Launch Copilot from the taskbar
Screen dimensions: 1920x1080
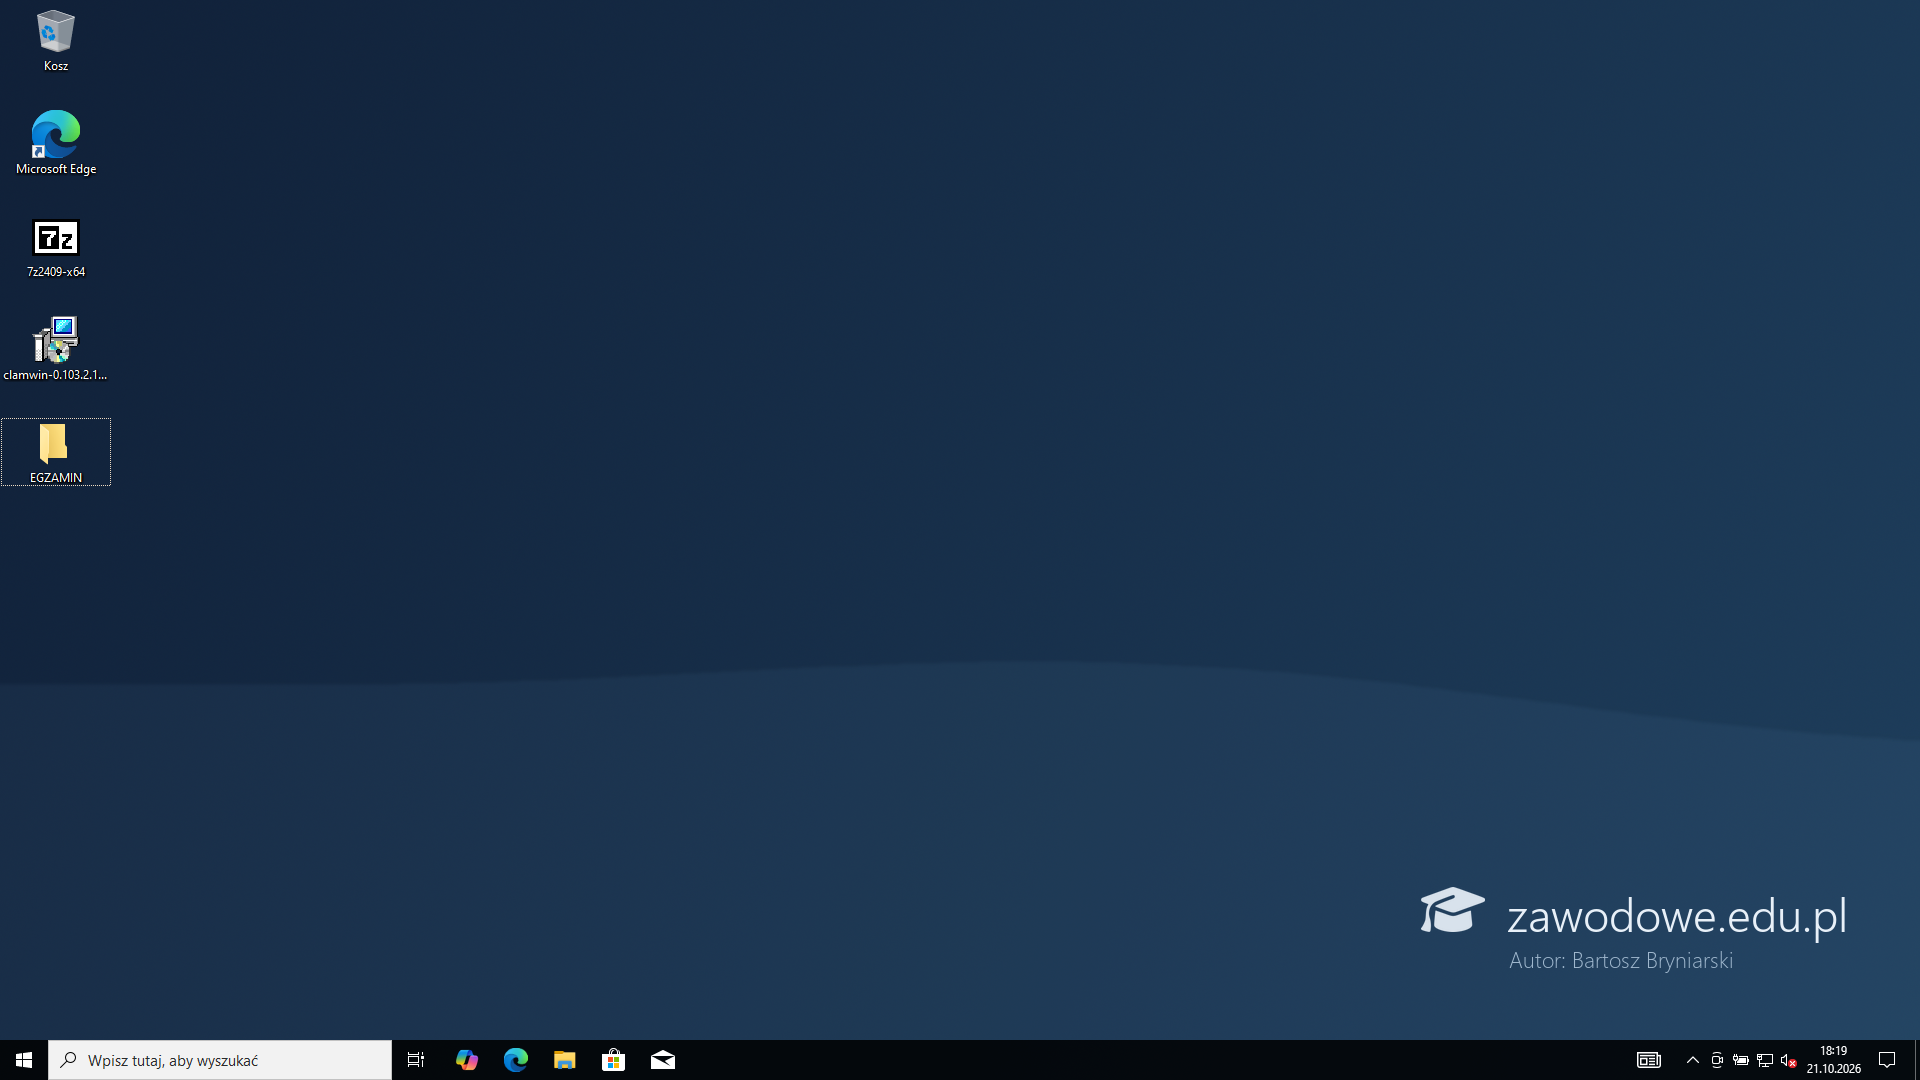click(466, 1060)
